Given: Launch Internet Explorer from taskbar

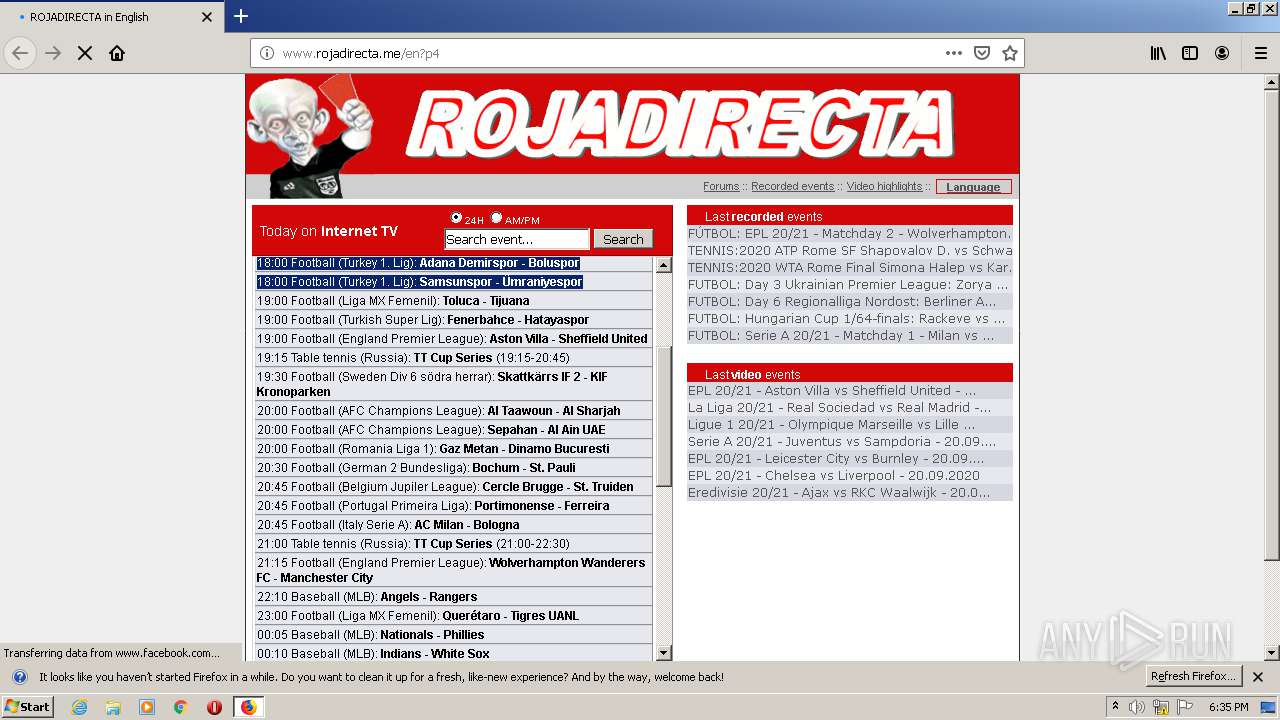Looking at the screenshot, I should (x=79, y=707).
